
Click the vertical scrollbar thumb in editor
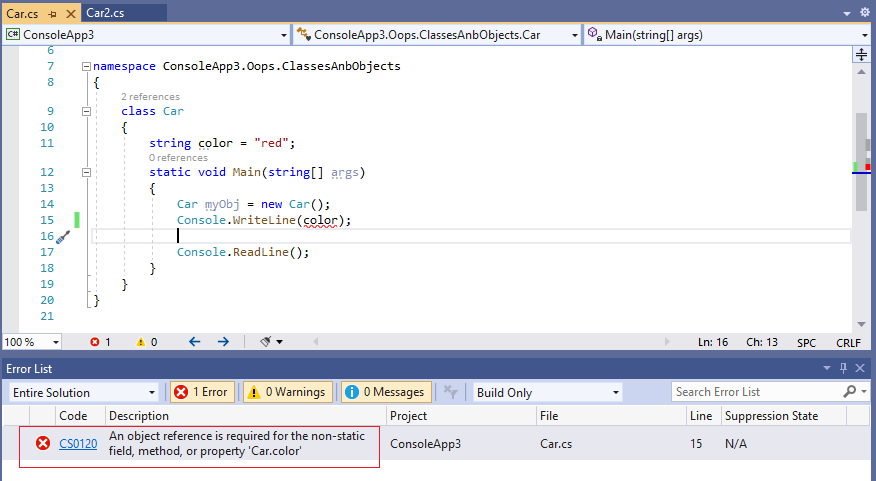point(861,162)
